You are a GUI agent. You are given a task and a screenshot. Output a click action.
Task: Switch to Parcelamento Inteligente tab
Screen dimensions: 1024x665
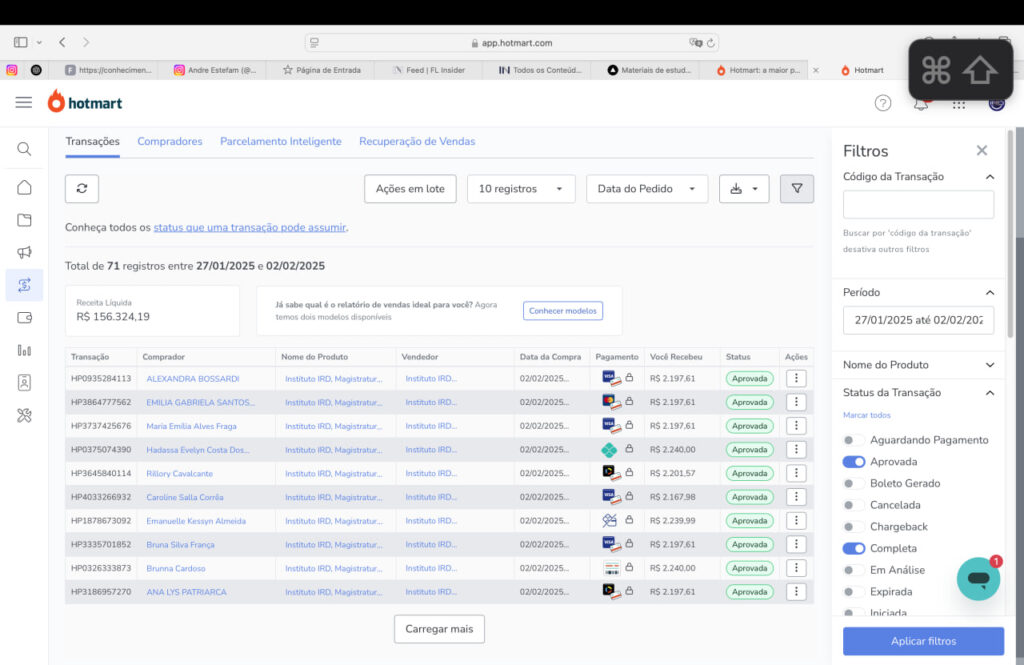click(x=281, y=142)
